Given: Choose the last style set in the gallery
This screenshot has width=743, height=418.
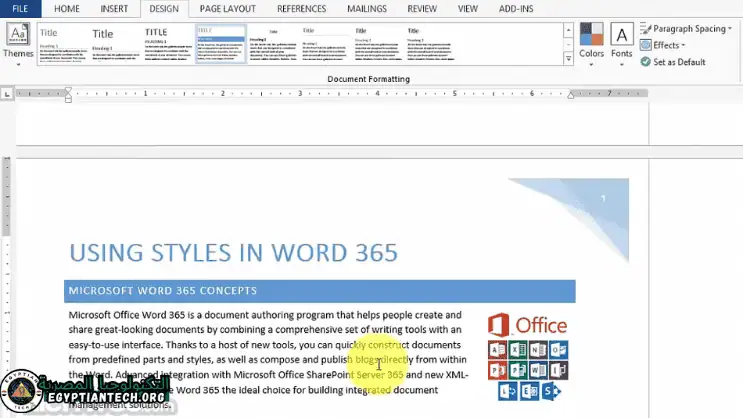Looking at the screenshot, I should pos(430,44).
